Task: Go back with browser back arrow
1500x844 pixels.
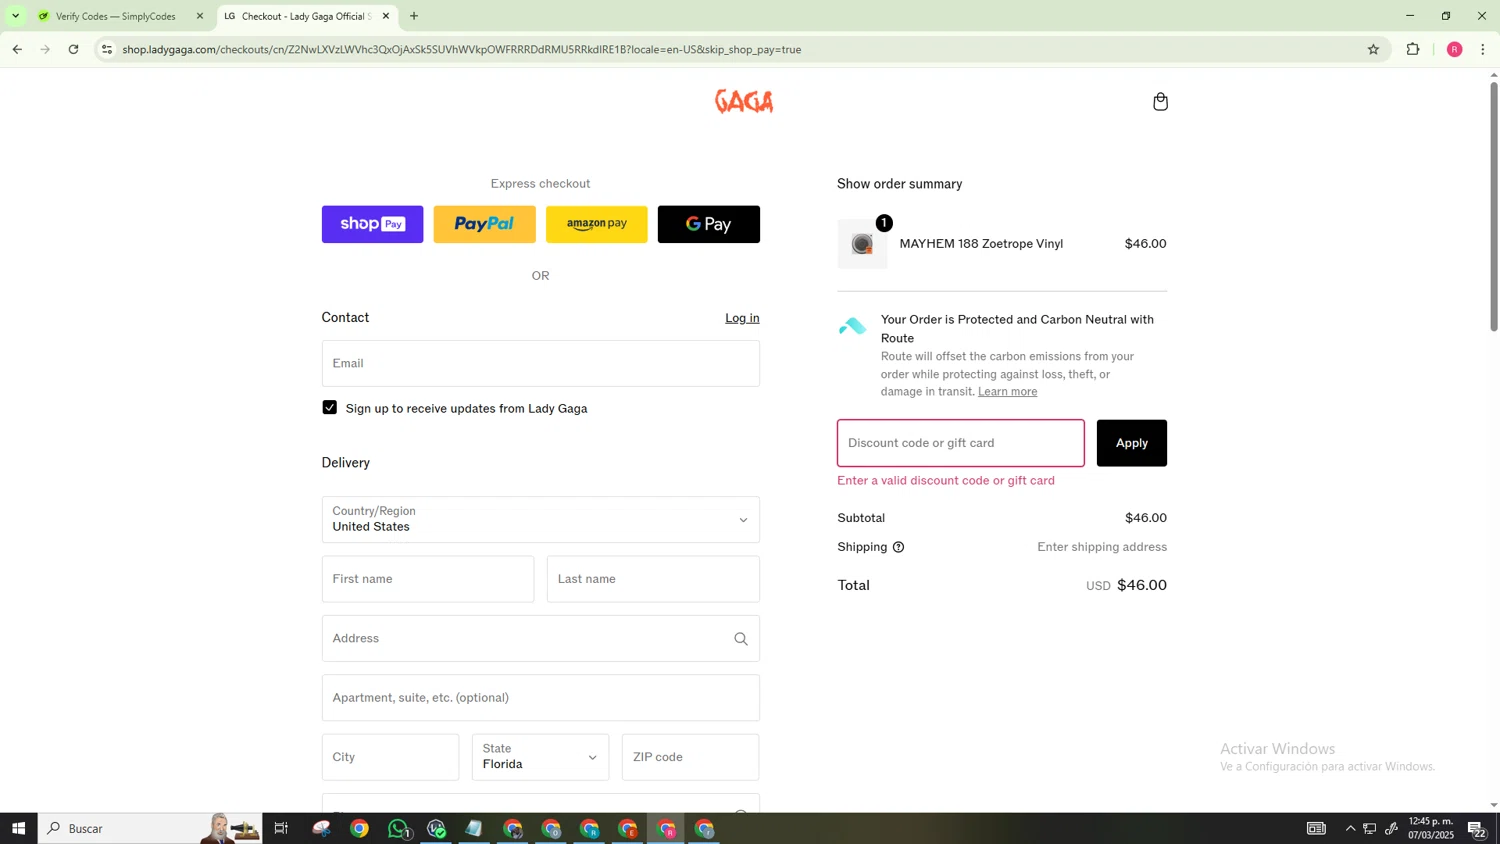Action: (17, 49)
